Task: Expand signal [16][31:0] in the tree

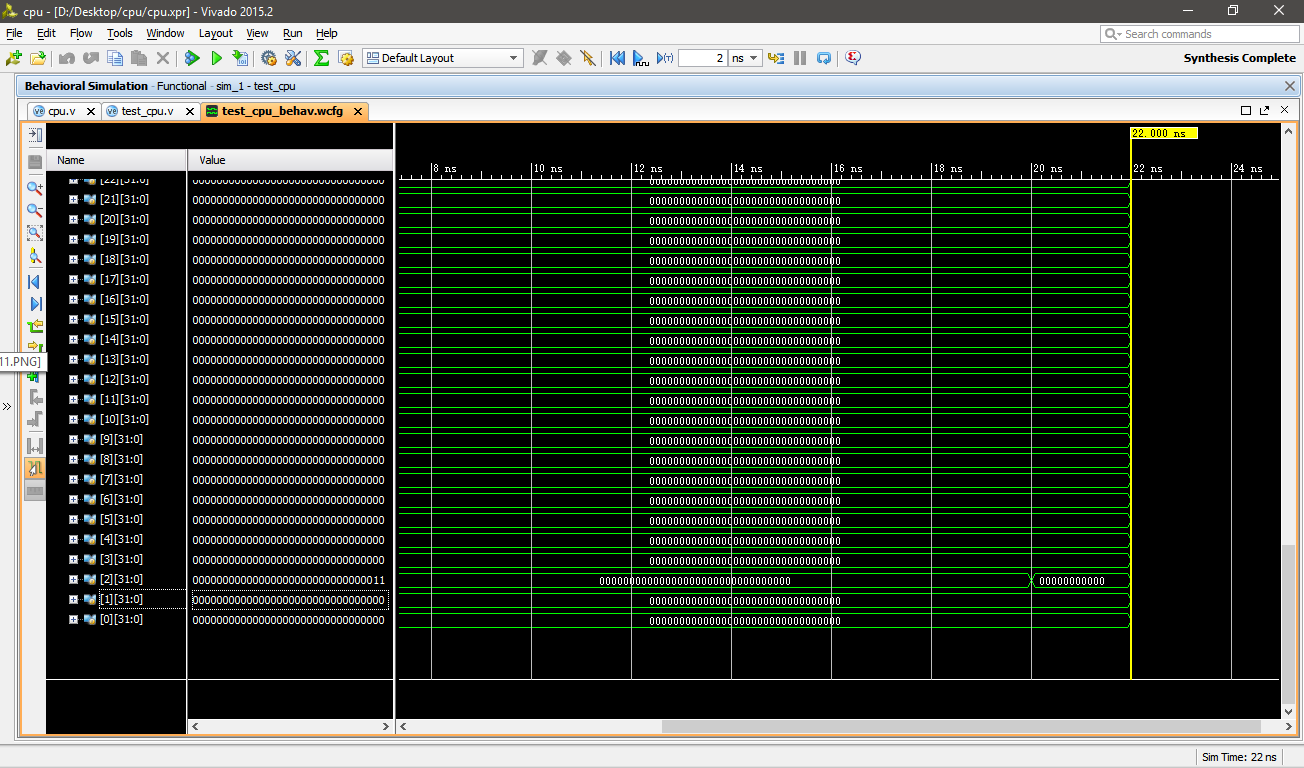Action: click(x=73, y=300)
